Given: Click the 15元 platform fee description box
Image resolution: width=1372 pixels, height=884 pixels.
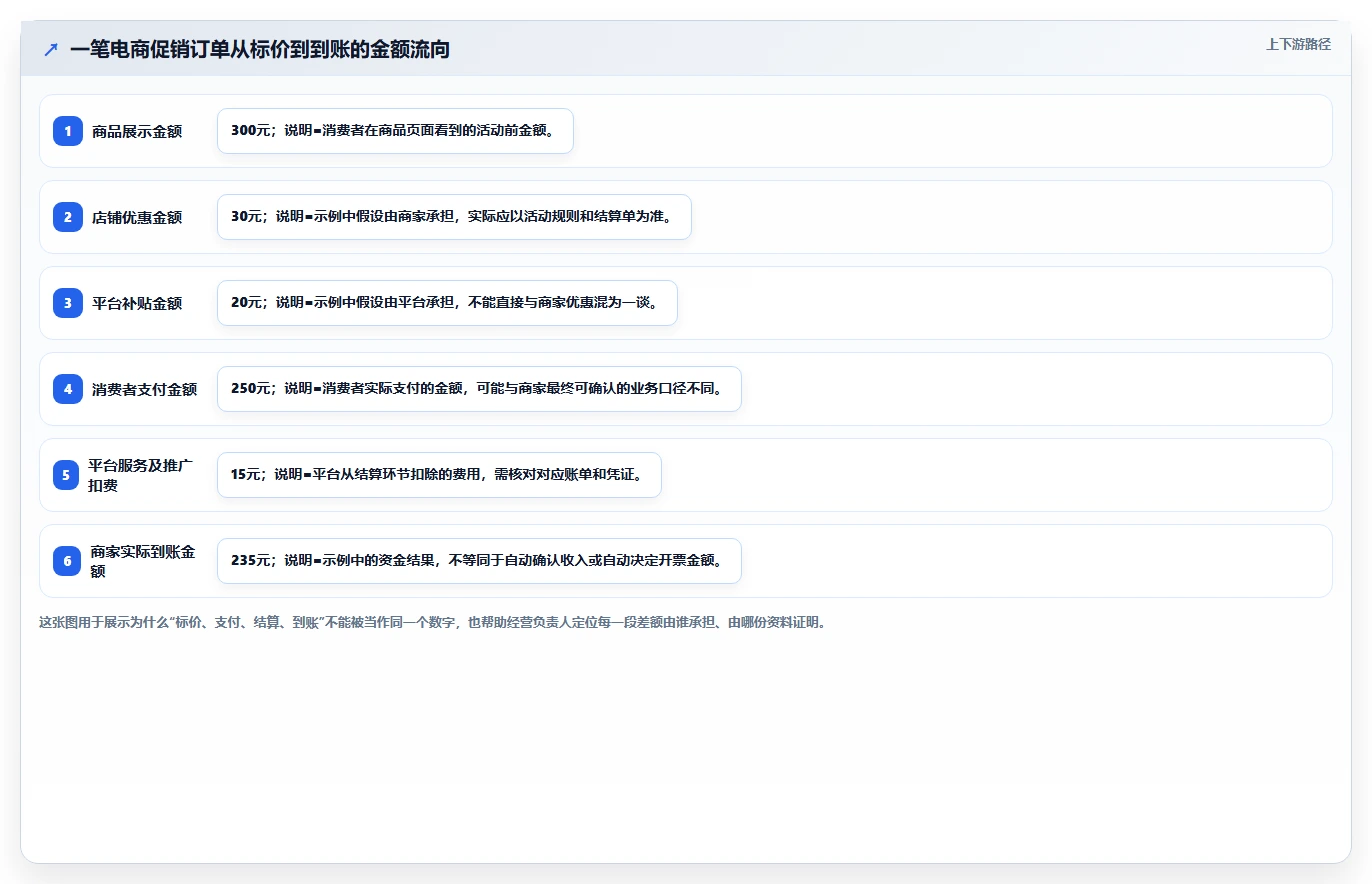Looking at the screenshot, I should (x=439, y=475).
